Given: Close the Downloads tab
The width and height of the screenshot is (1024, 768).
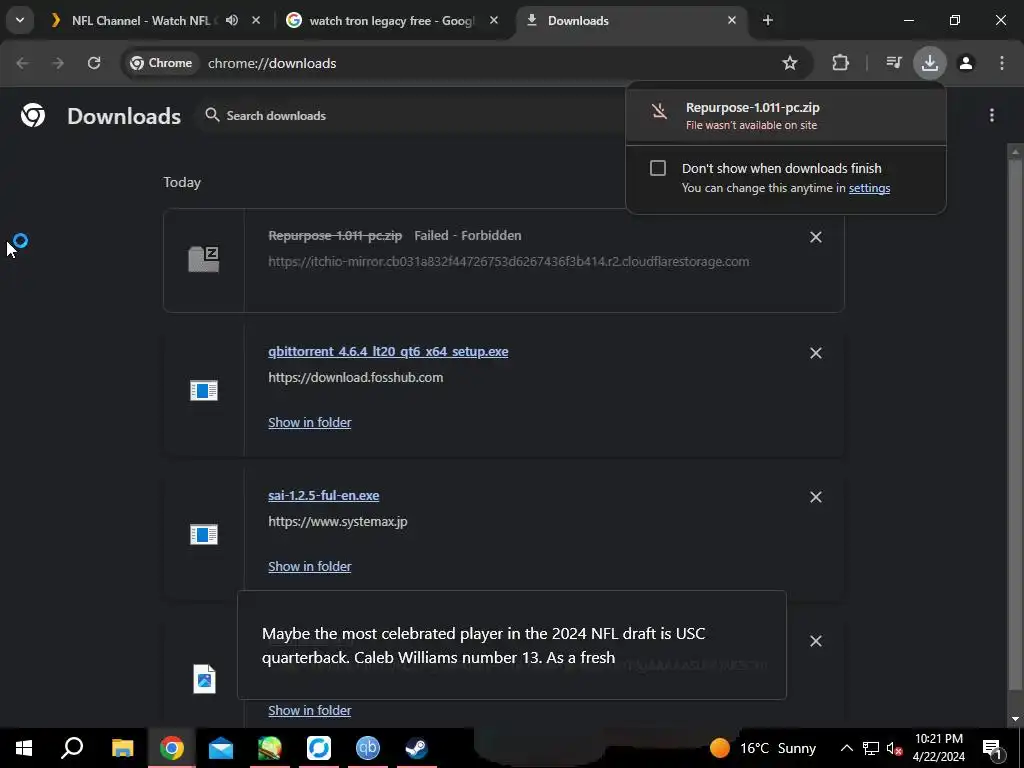Looking at the screenshot, I should tap(732, 20).
